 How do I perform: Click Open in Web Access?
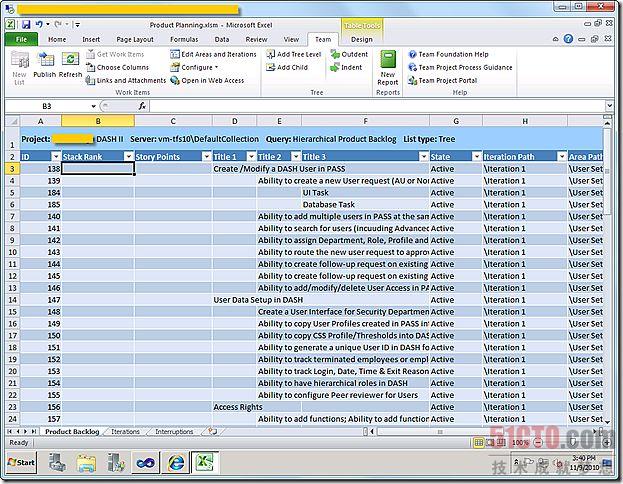(x=207, y=80)
